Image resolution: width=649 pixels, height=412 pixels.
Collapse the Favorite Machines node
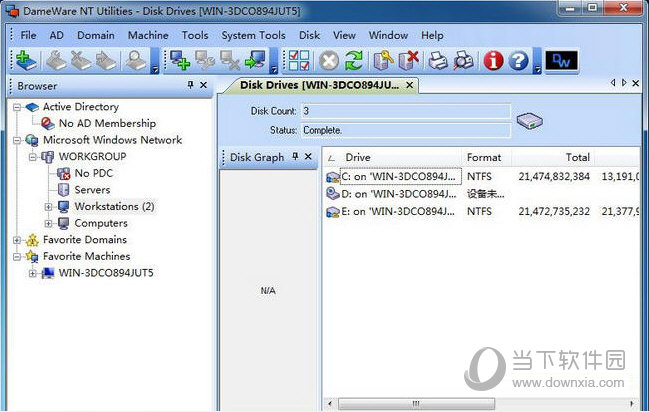click(17, 257)
